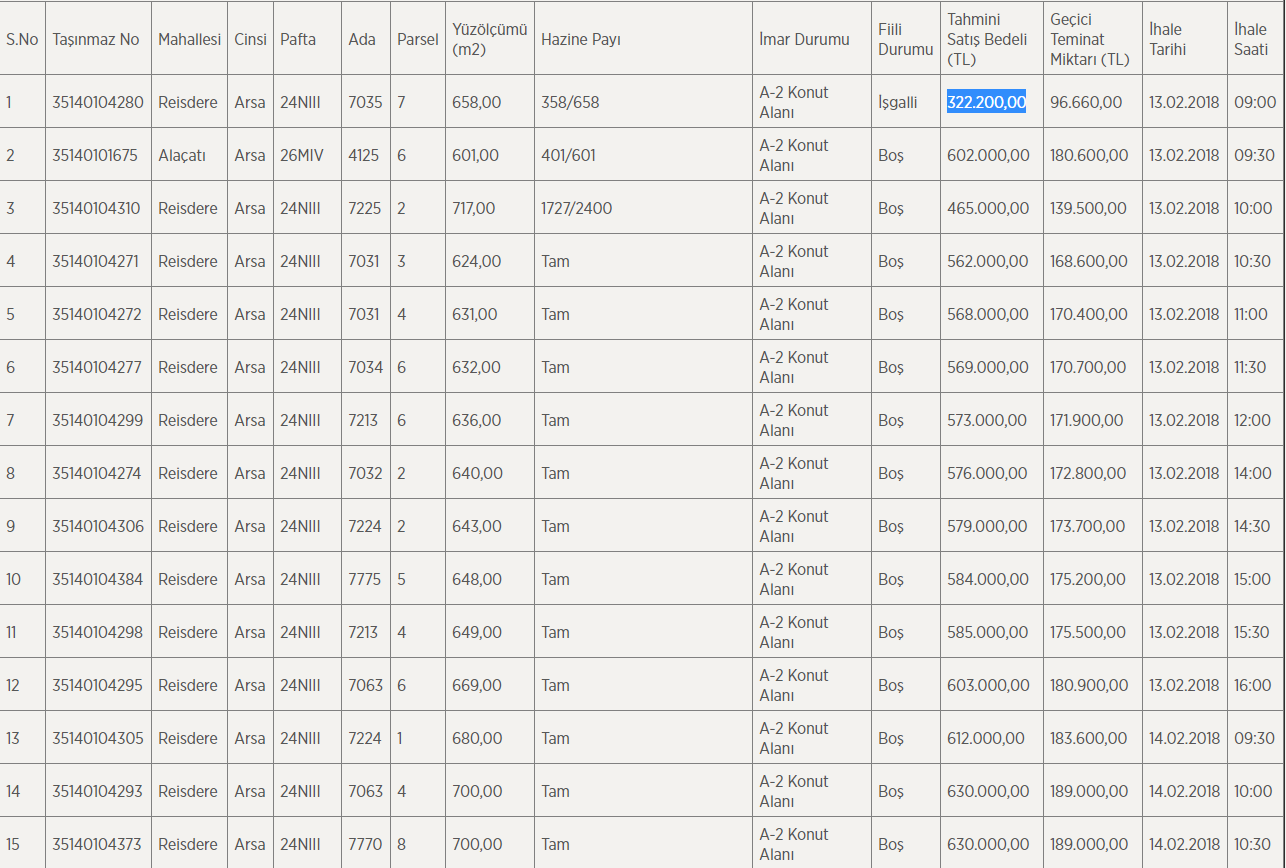Click the Geçici Teminat Miktarı column header

pos(1089,39)
